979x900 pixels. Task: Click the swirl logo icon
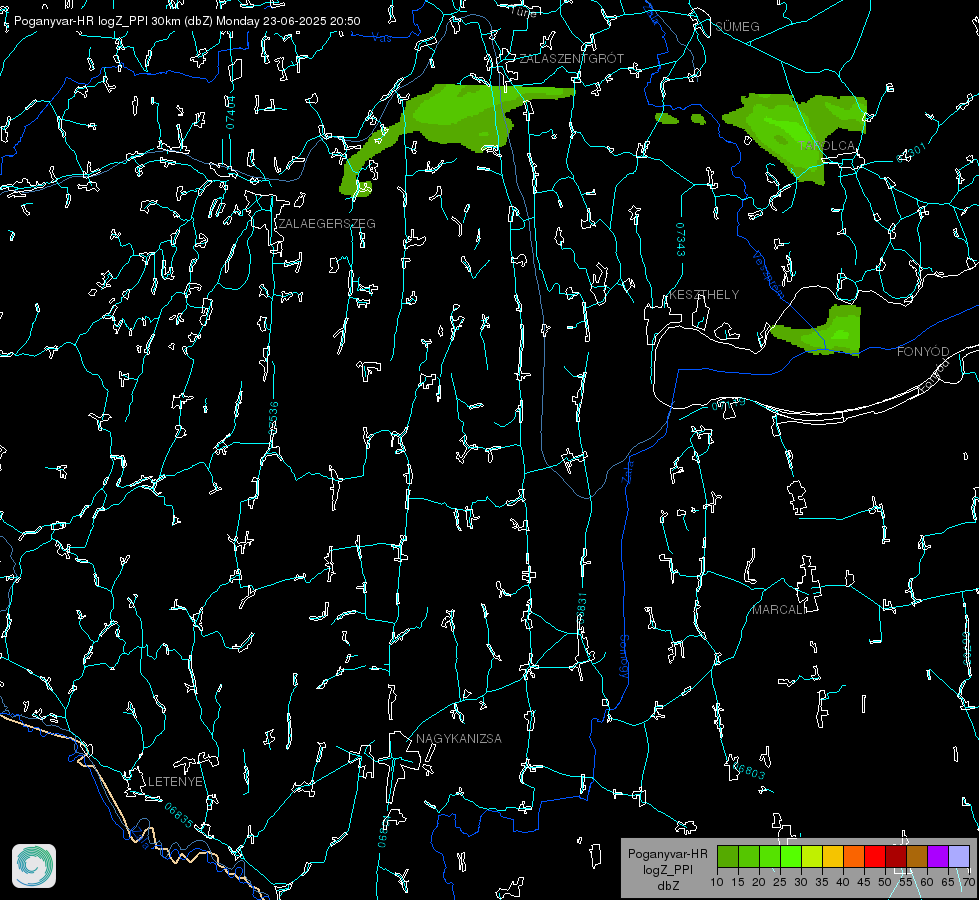tap(34, 866)
